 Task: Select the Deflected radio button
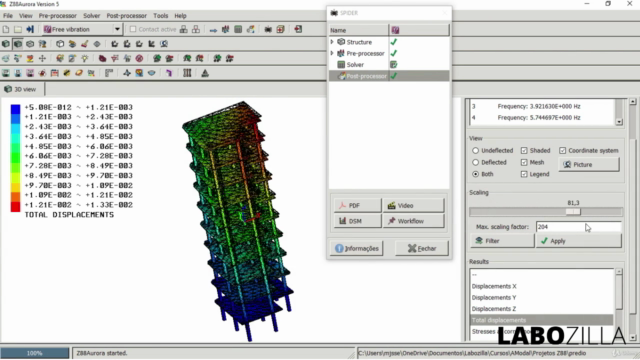476,162
